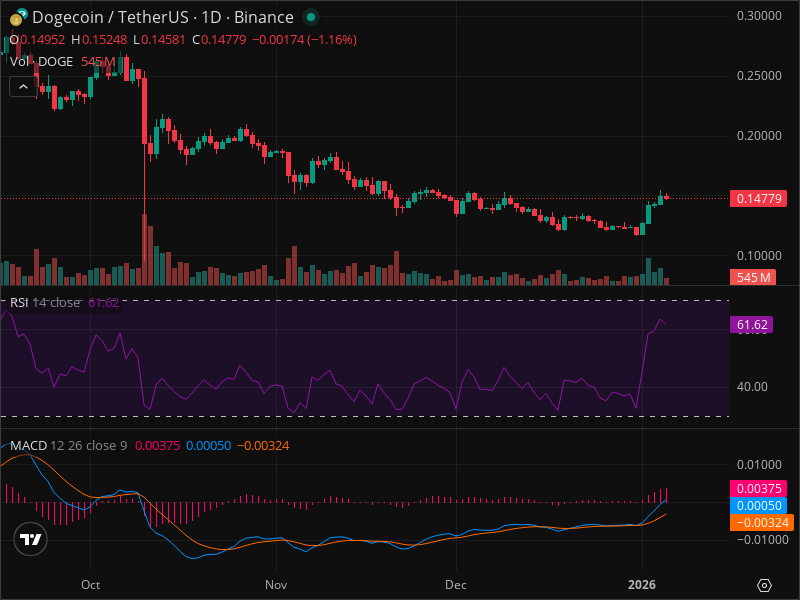Click the close value C0.14779 in header
Screen dimensions: 800x600
(x=219, y=40)
